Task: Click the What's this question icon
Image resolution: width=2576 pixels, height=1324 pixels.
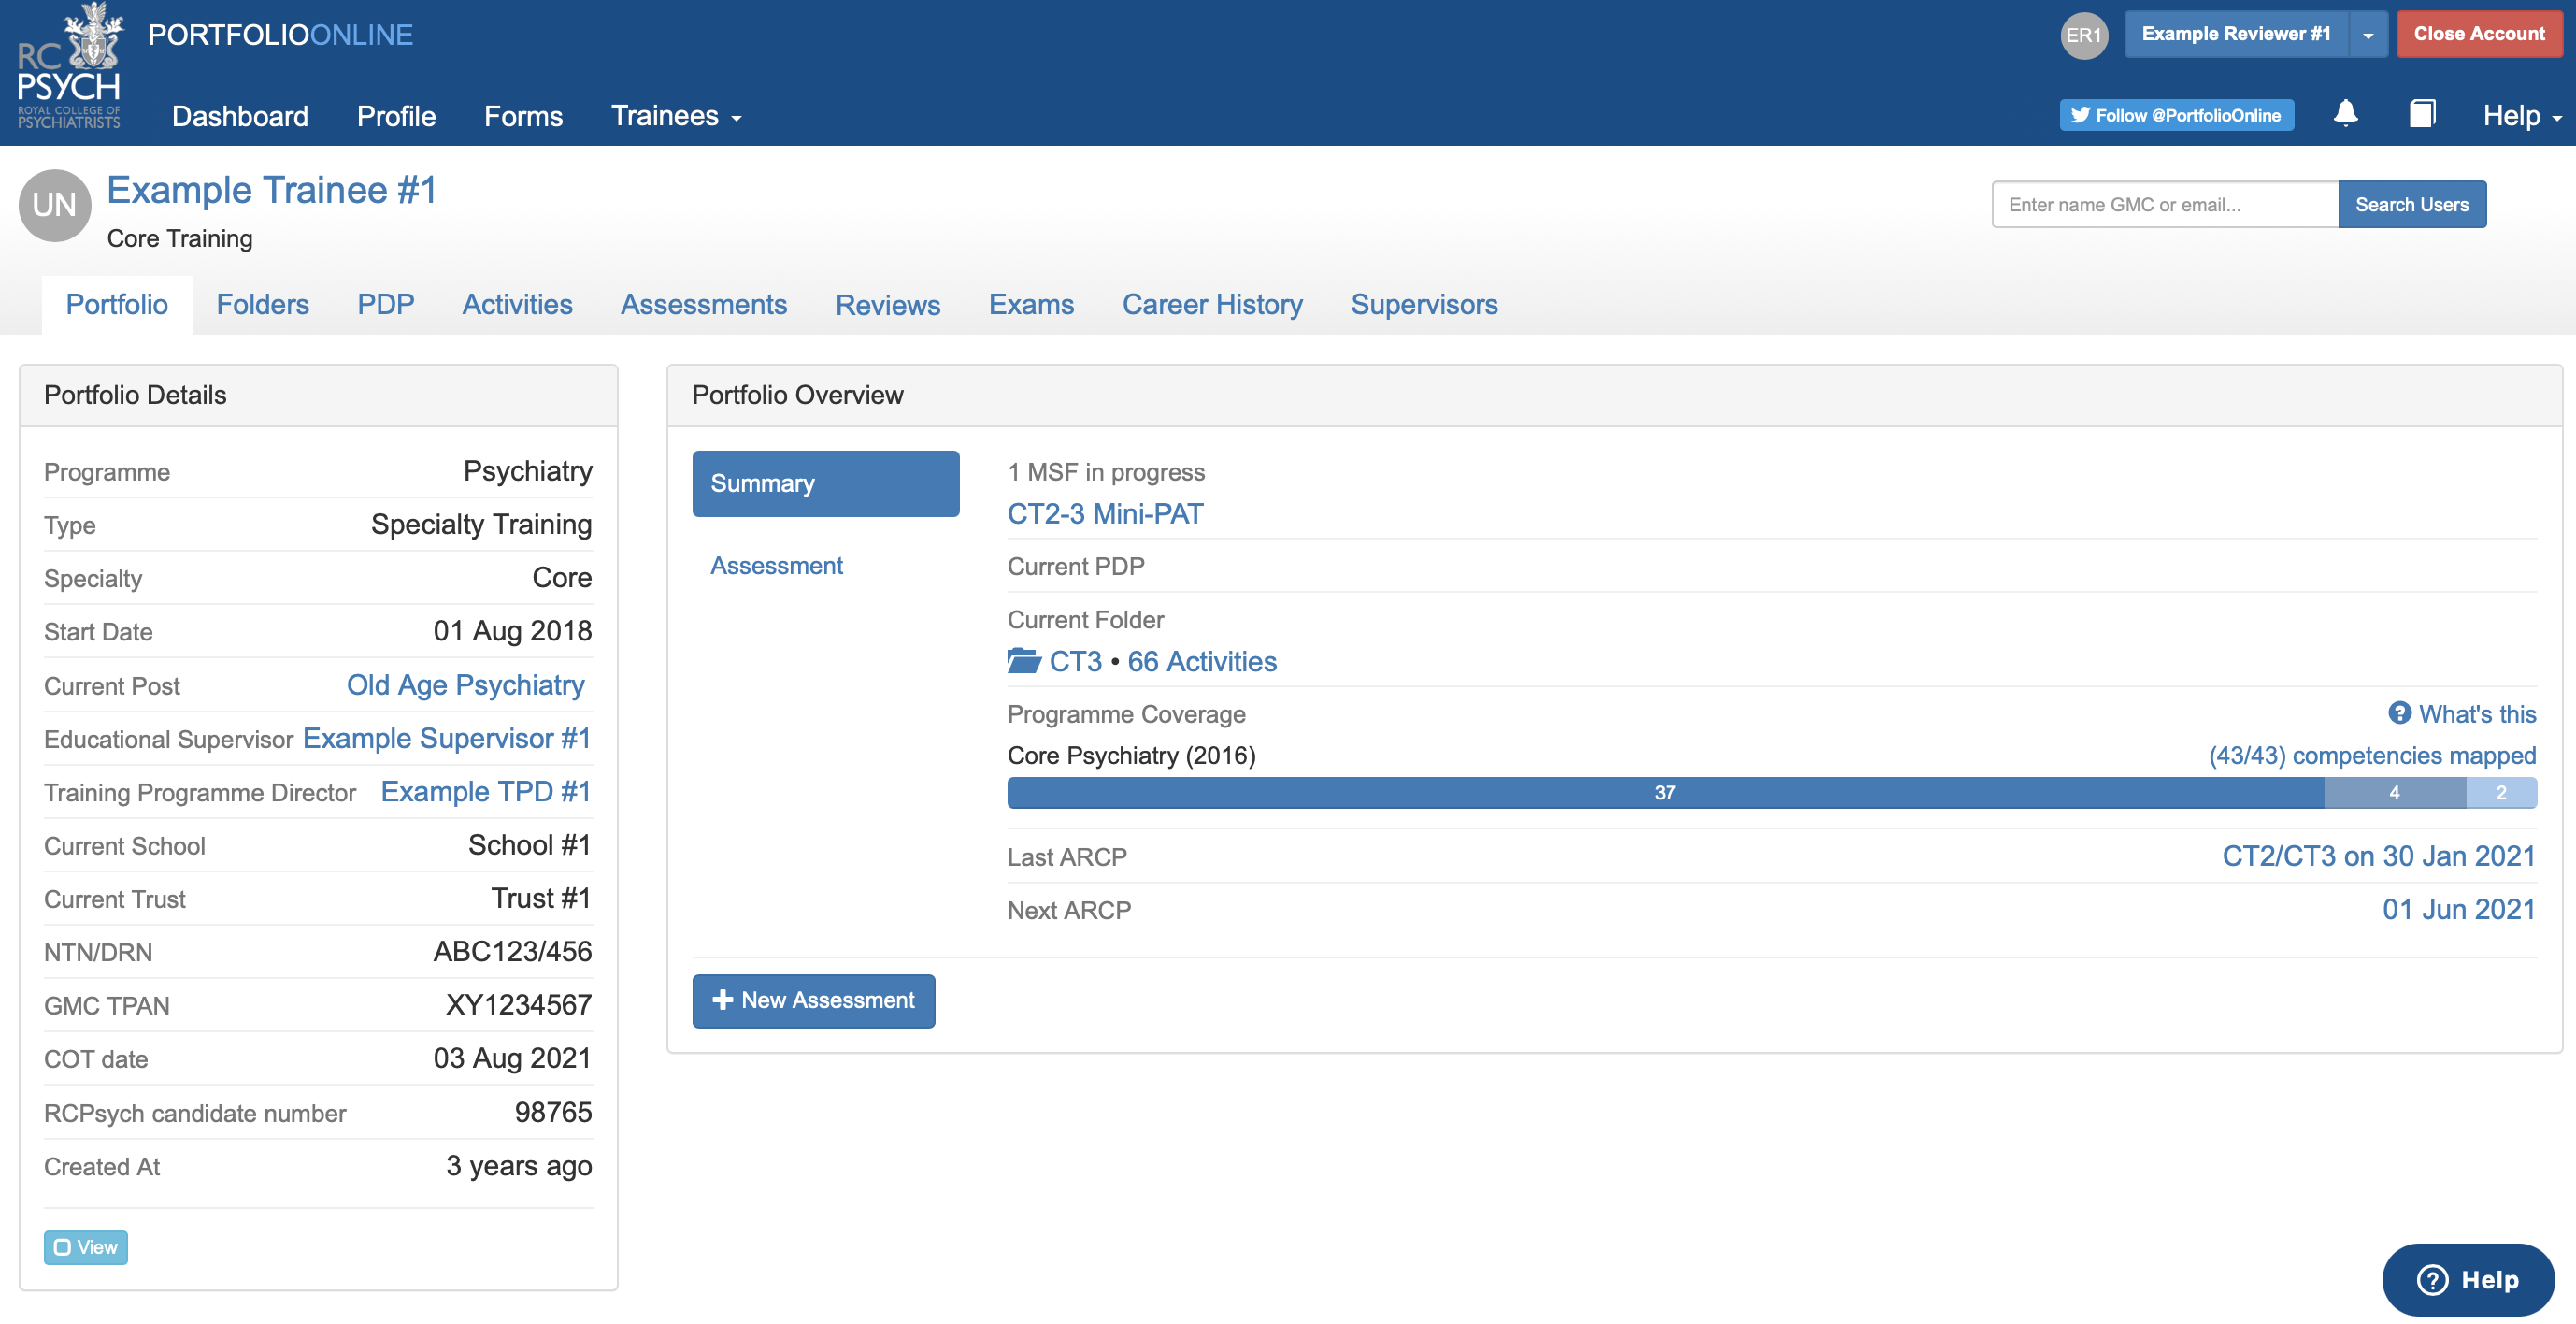Action: point(2399,713)
